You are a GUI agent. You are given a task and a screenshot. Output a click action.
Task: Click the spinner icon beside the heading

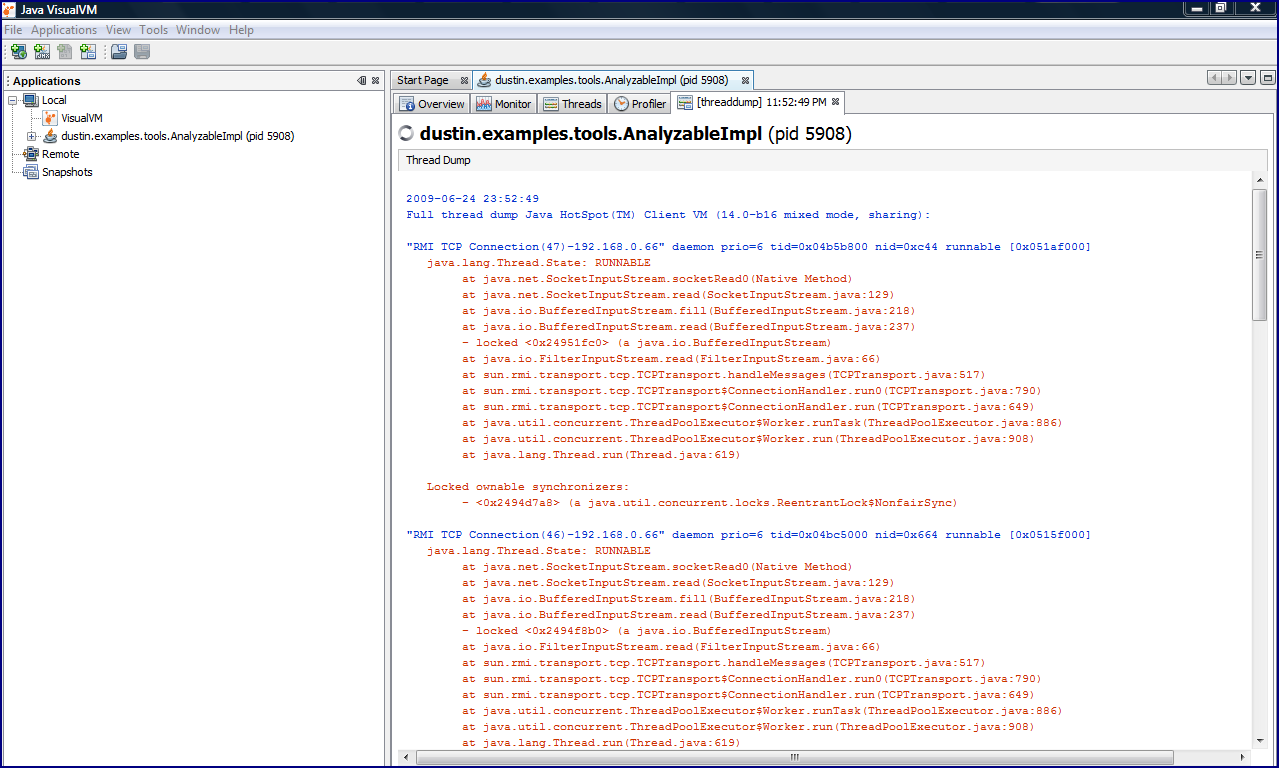(406, 134)
